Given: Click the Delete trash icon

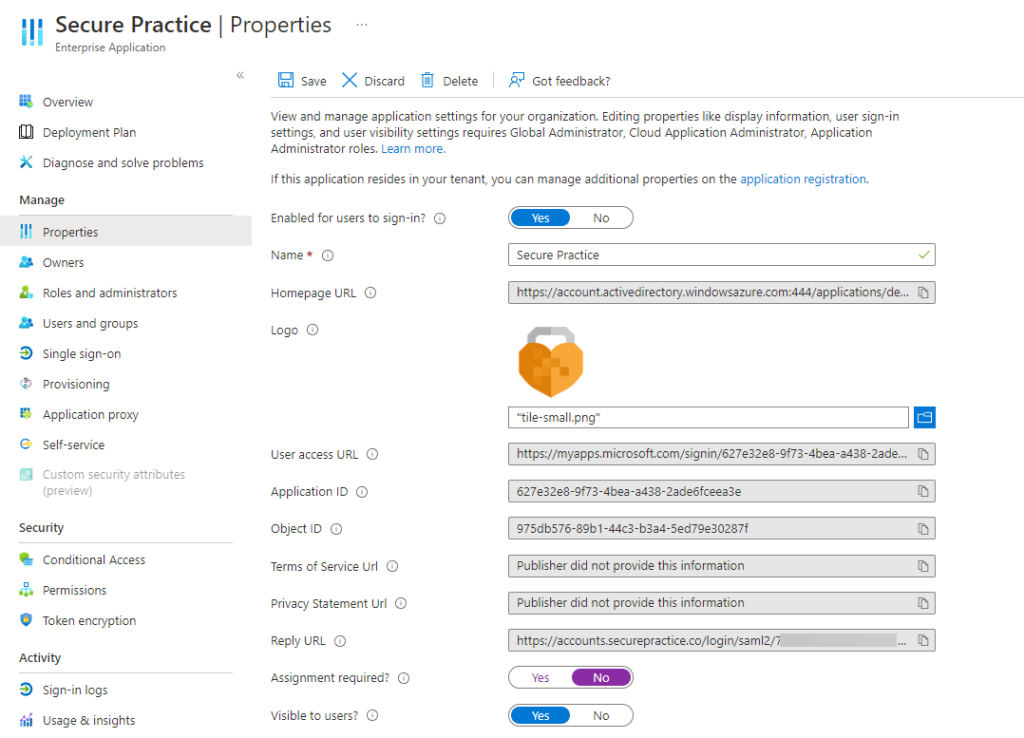Looking at the screenshot, I should pos(428,81).
